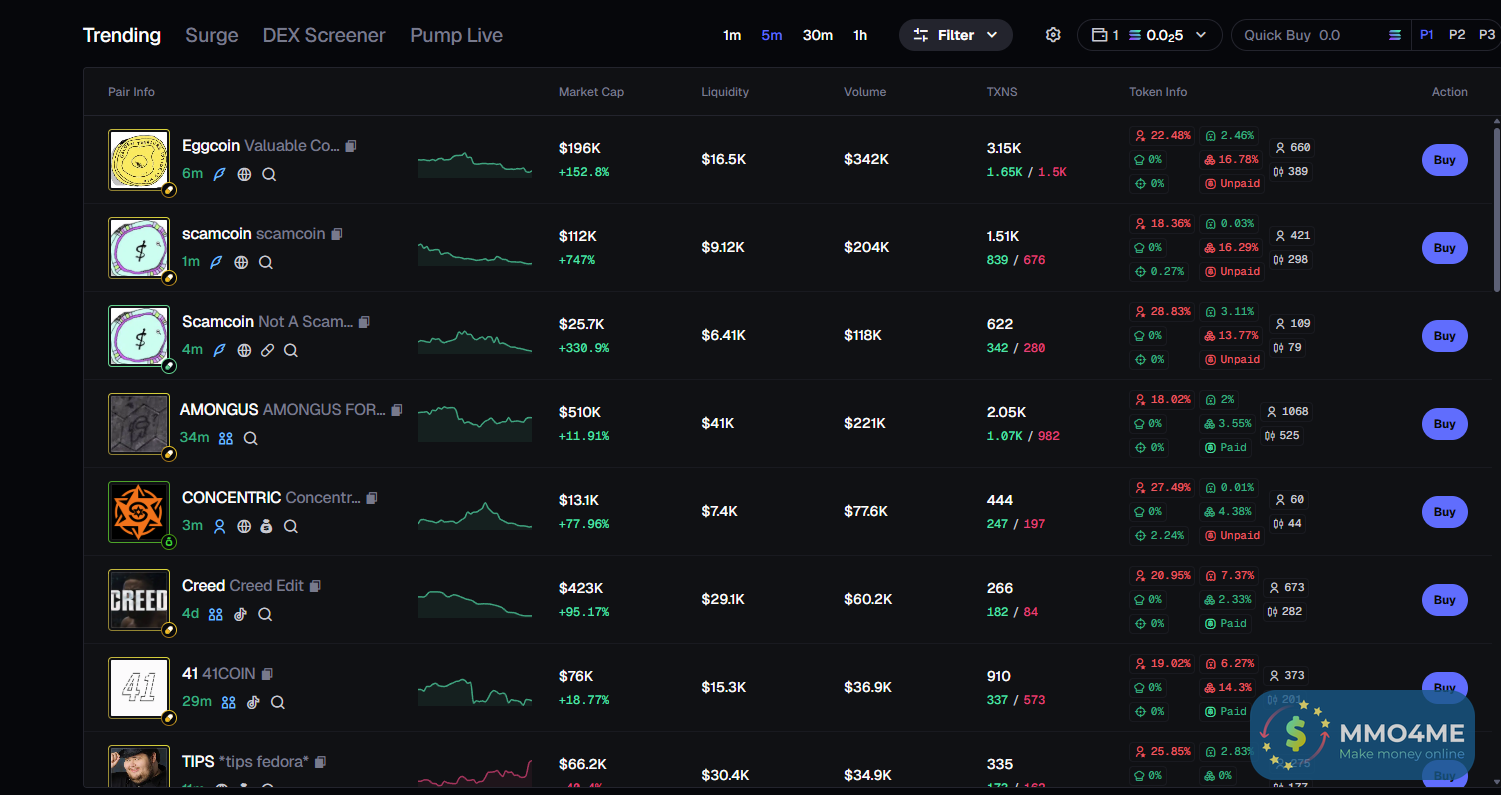Copy the 41COIN contract address

[x=267, y=674]
